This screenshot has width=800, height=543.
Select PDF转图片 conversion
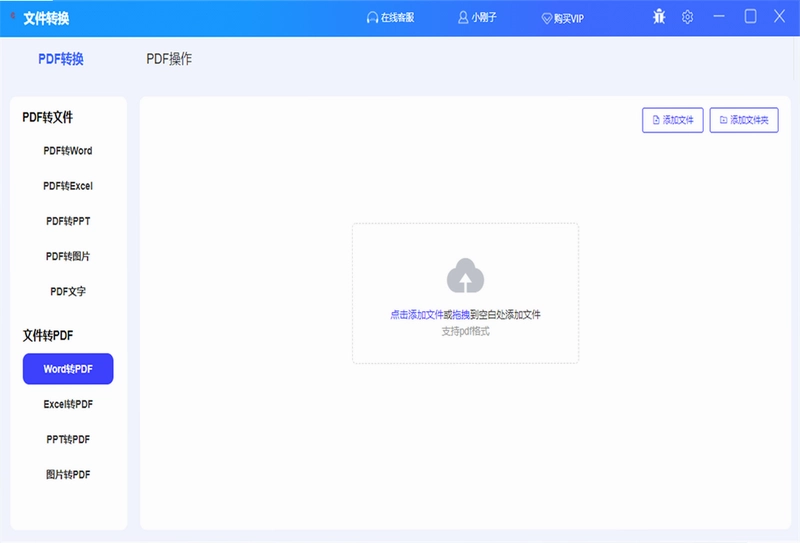pyautogui.click(x=68, y=256)
